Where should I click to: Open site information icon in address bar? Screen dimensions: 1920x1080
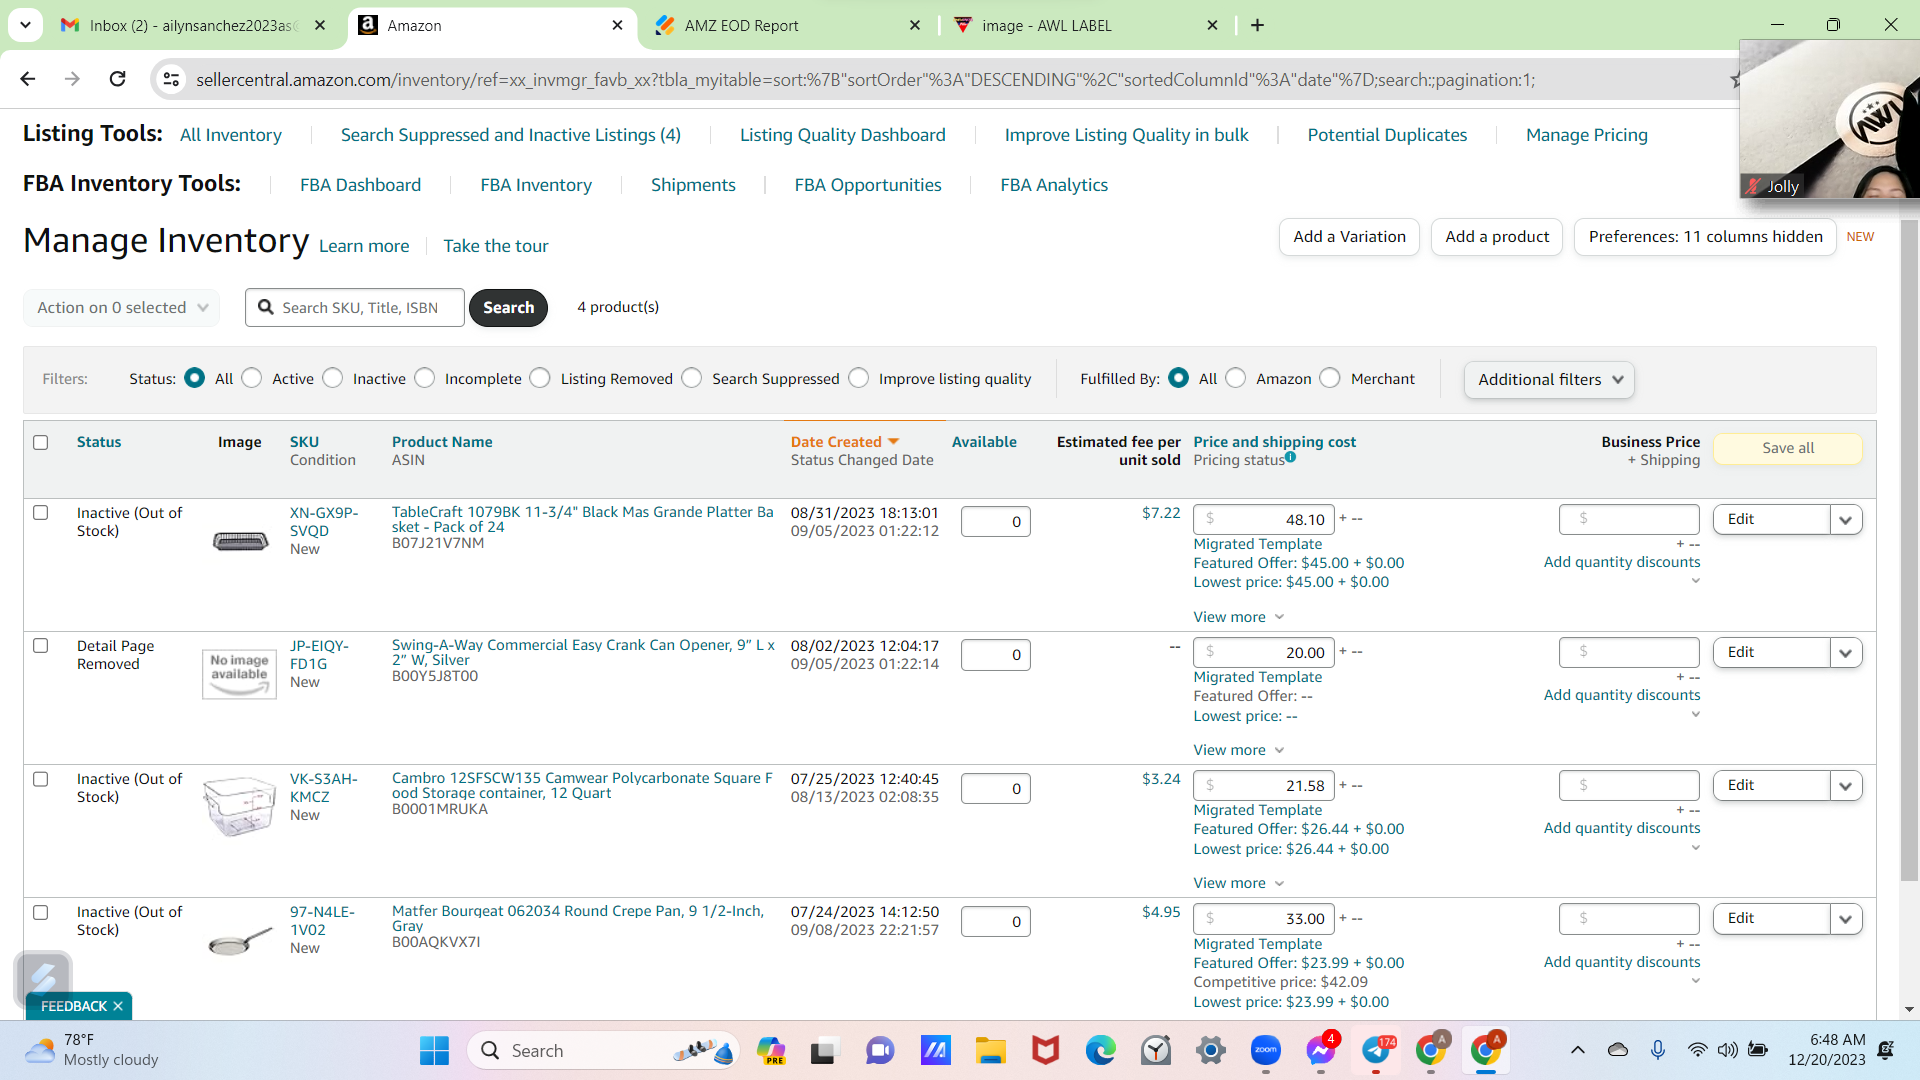[x=171, y=79]
